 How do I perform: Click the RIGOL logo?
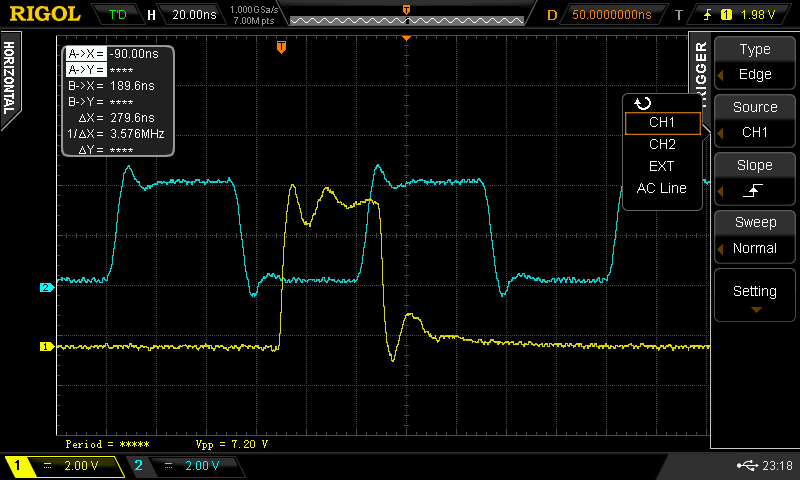click(45, 14)
